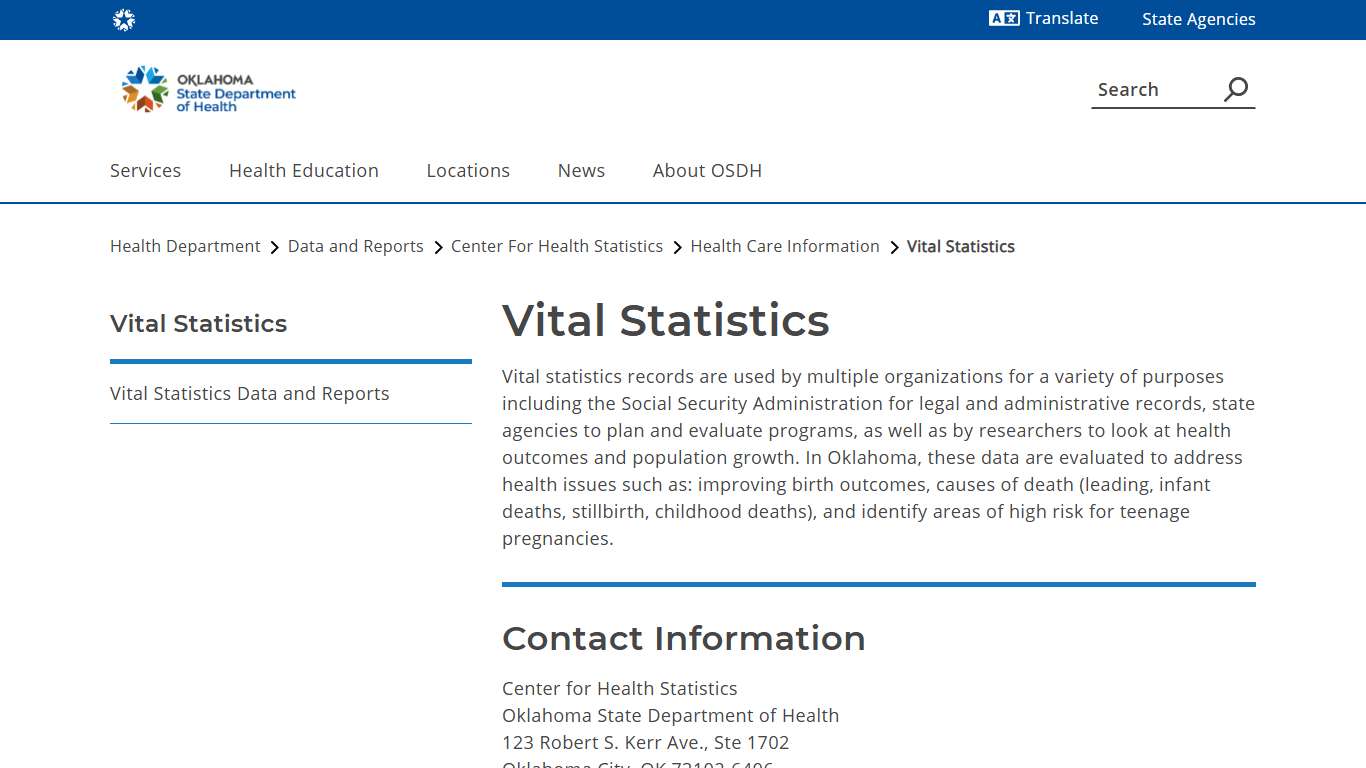Click the chevron after Data and Reports
This screenshot has height=768, width=1366.
[437, 247]
